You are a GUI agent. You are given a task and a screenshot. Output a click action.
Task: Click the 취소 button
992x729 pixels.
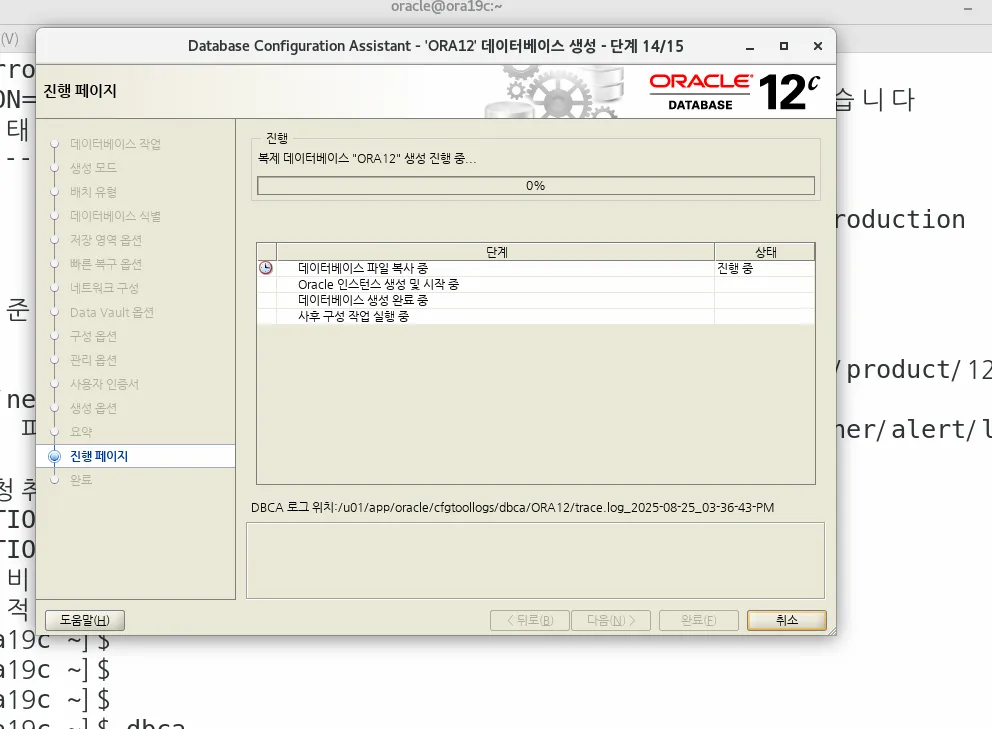(x=786, y=620)
